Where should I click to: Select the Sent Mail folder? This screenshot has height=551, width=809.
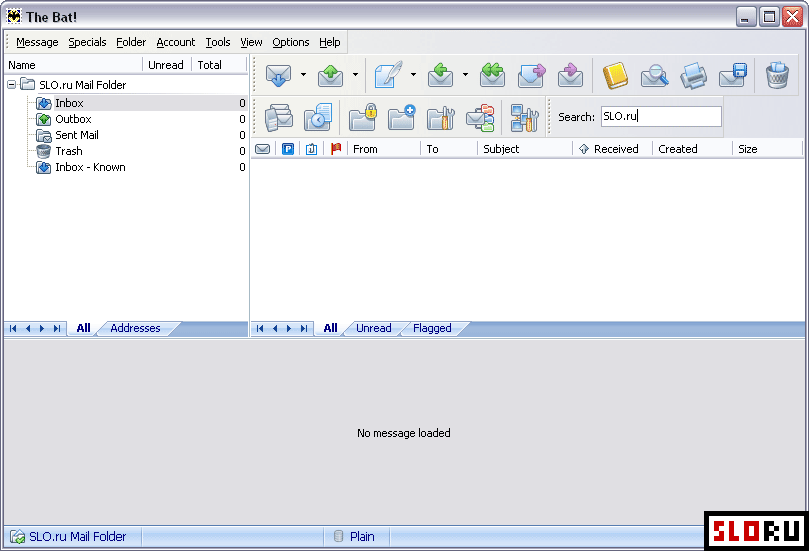(77, 135)
